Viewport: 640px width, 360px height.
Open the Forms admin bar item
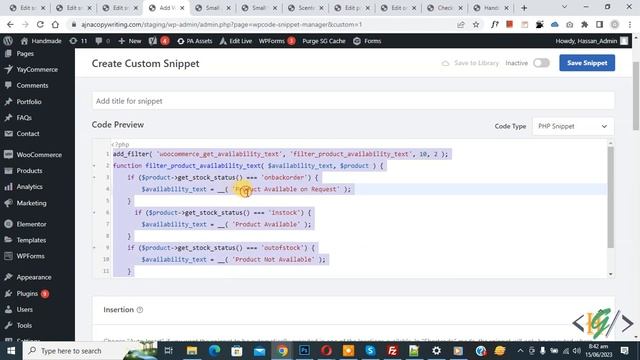(367, 41)
